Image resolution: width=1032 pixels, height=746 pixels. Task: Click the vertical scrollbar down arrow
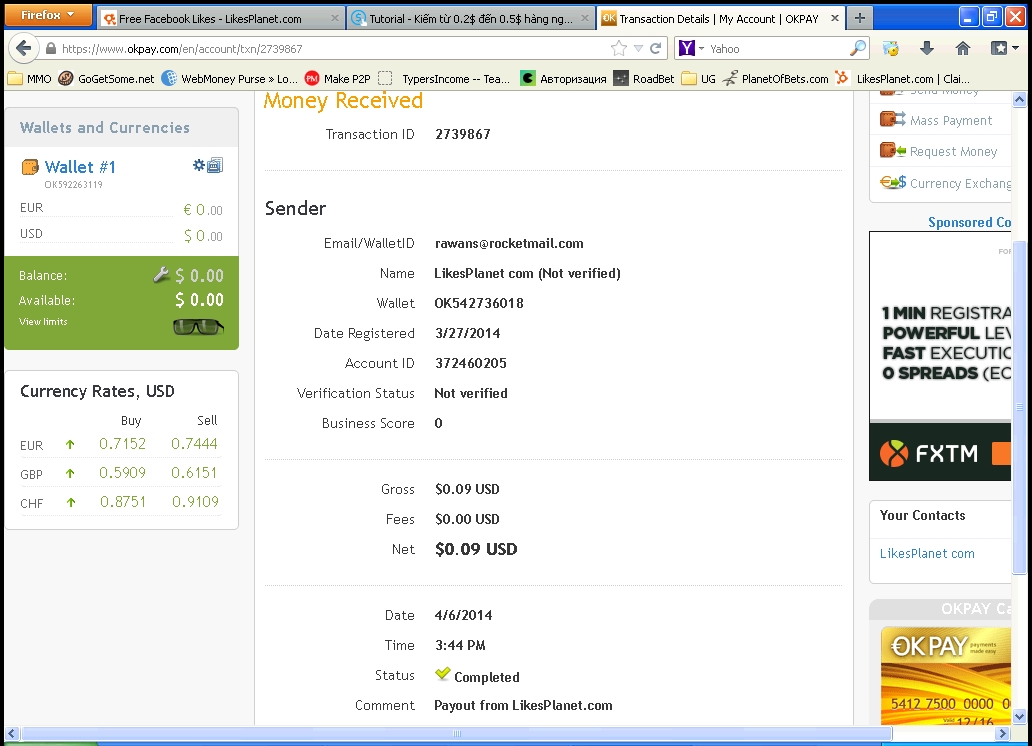(x=1019, y=717)
